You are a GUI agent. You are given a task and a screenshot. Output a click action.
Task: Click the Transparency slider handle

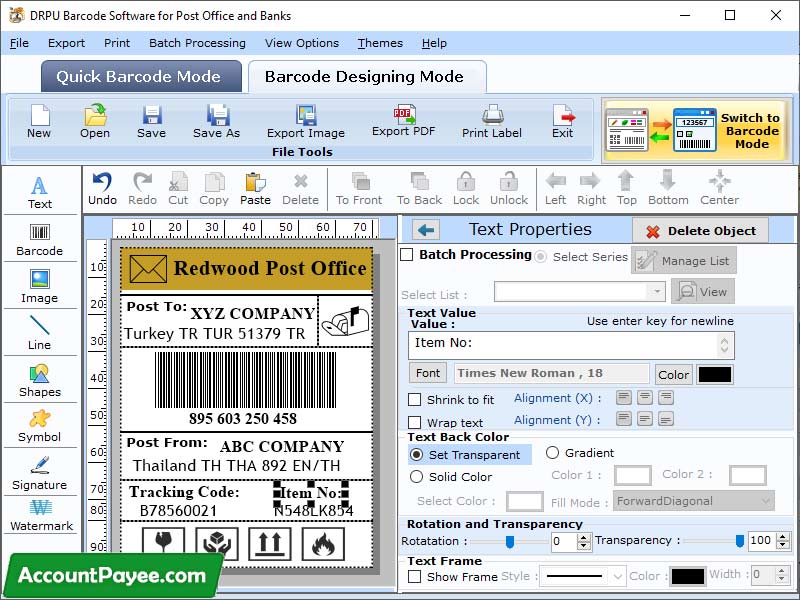point(739,541)
